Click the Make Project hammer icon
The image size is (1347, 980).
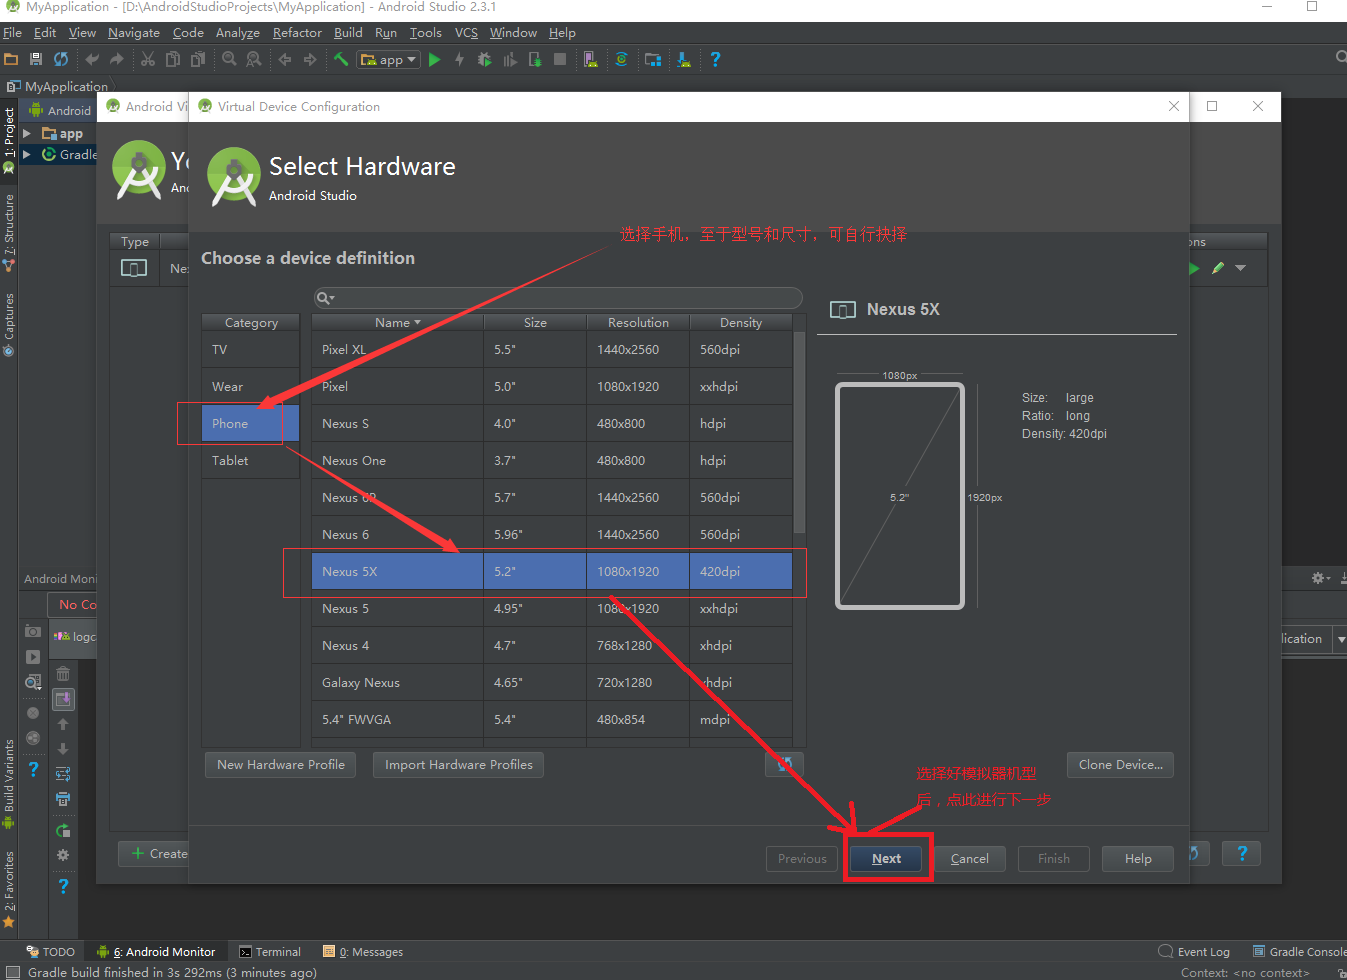(x=341, y=59)
